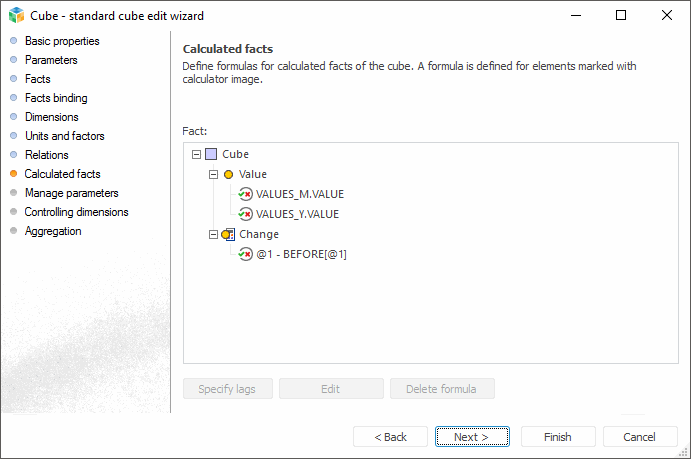Collapse the Value fact node

pos(213,175)
